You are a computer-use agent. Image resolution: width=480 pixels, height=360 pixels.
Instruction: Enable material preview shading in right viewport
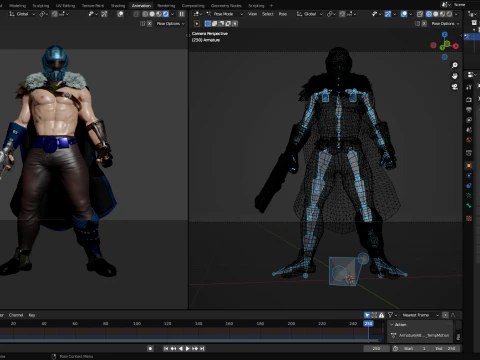click(x=442, y=14)
